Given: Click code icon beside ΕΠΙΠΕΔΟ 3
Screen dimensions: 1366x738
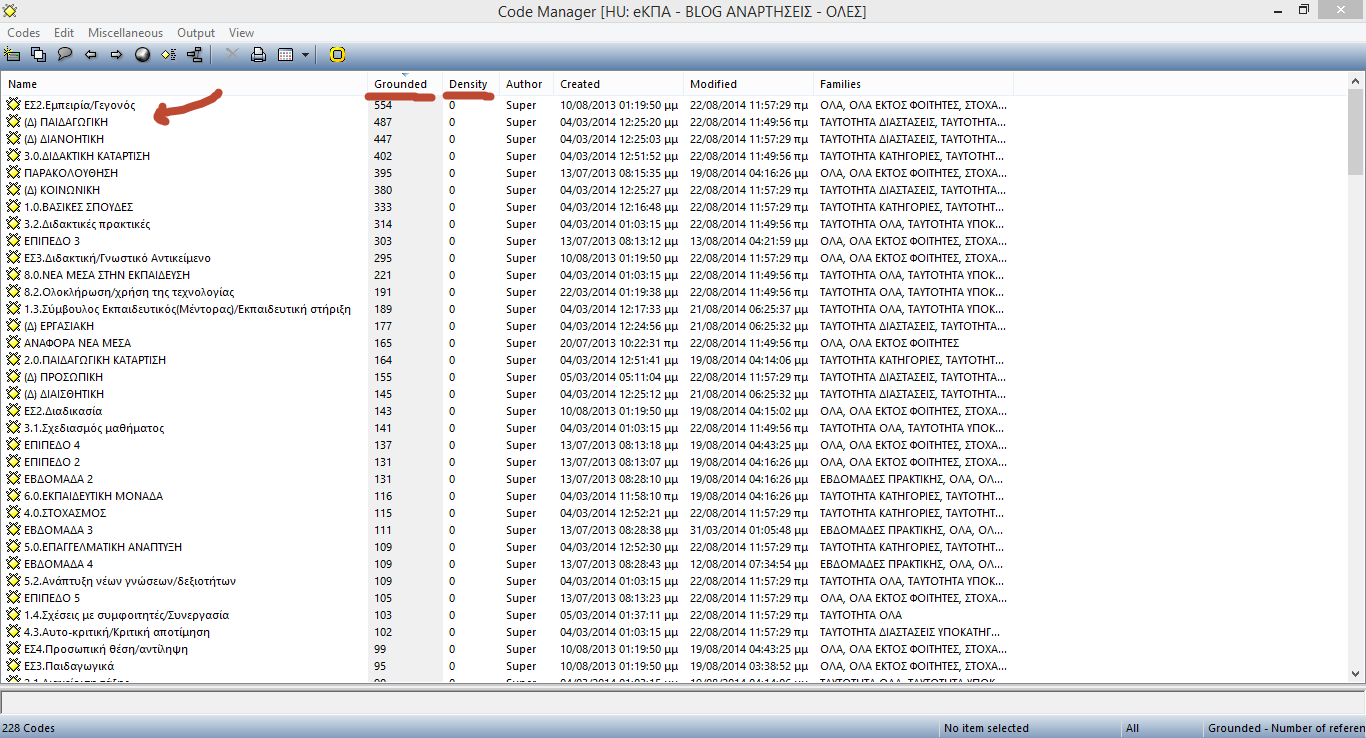Looking at the screenshot, I should point(14,241).
